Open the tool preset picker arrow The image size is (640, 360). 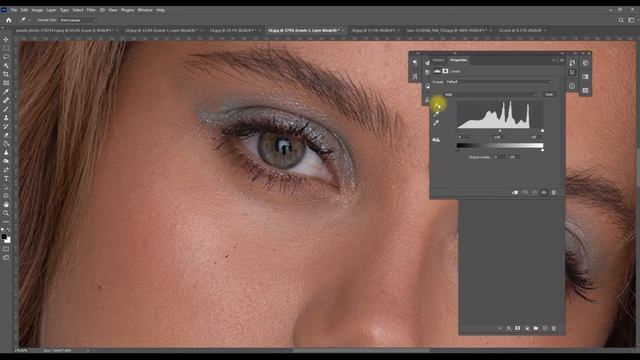coord(29,20)
